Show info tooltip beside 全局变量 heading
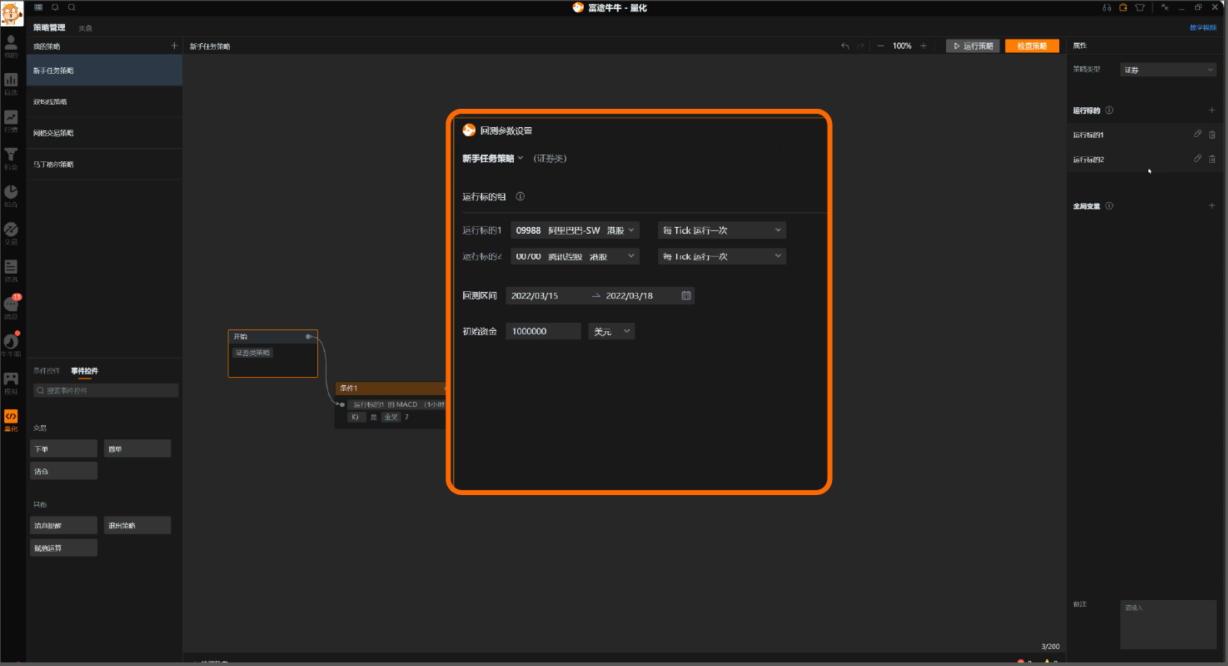This screenshot has width=1228, height=666. point(1109,206)
